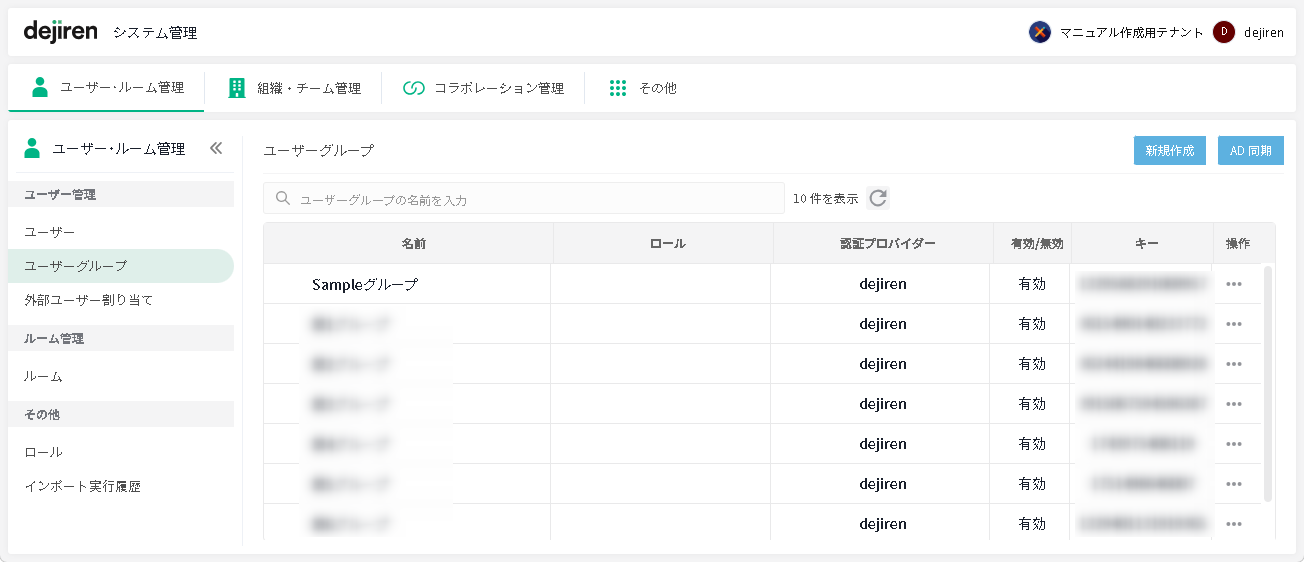Viewport: 1304px width, 562px height.
Task: Click the tenant icon beside マニュアル作成用テナント
Action: (x=1040, y=32)
